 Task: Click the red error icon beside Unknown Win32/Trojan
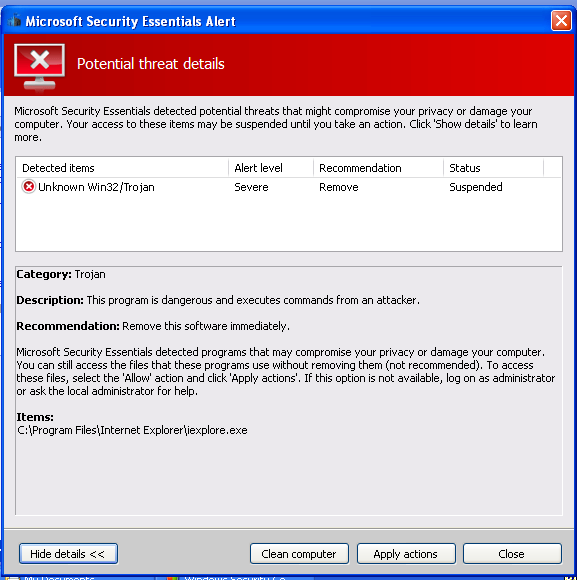click(28, 186)
